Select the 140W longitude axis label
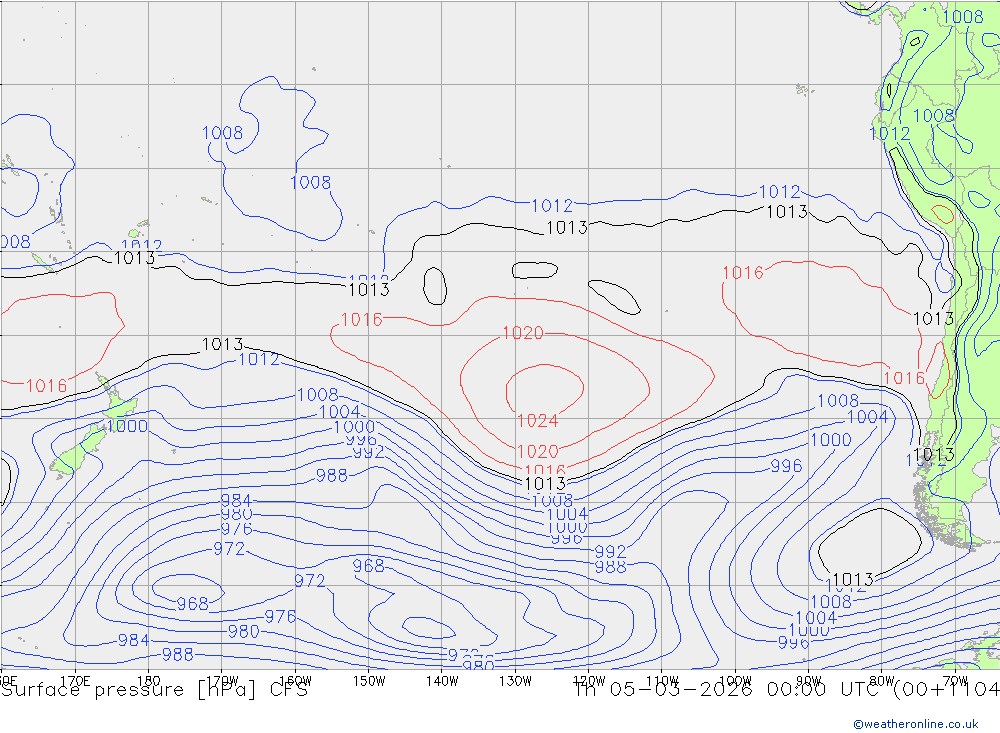1000x733 pixels. coord(442,681)
